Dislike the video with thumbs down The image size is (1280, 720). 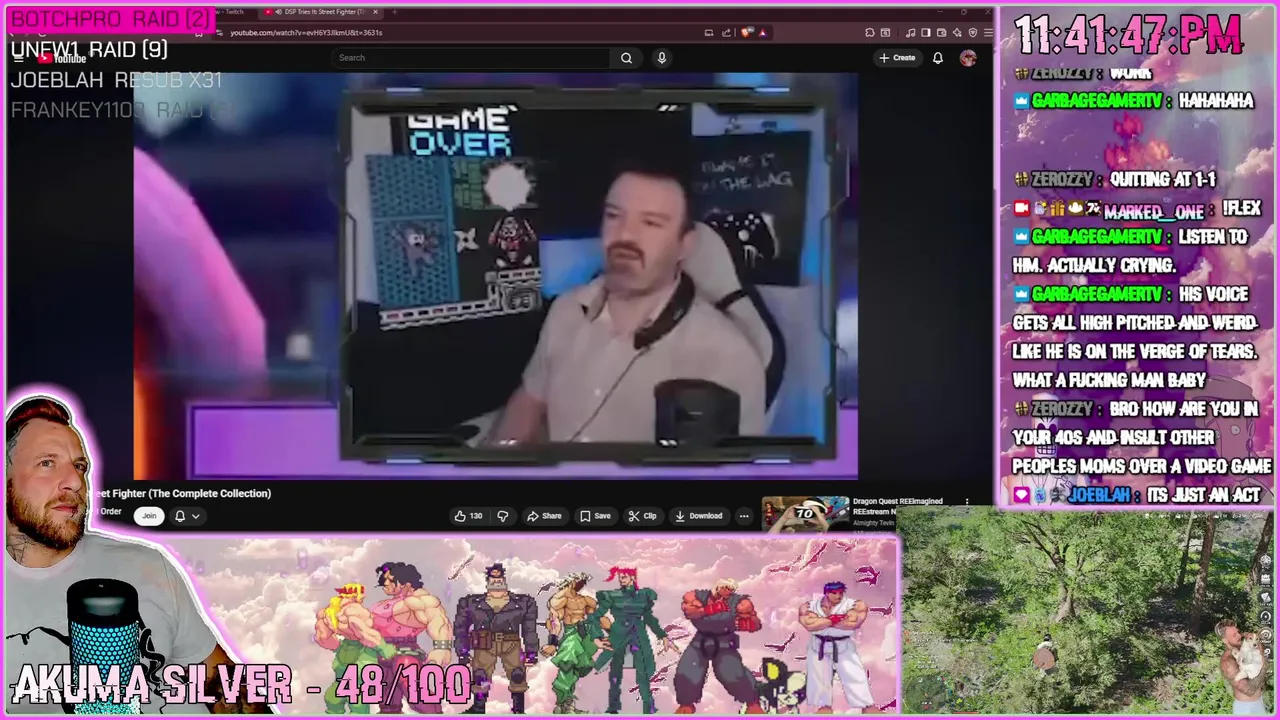[503, 516]
